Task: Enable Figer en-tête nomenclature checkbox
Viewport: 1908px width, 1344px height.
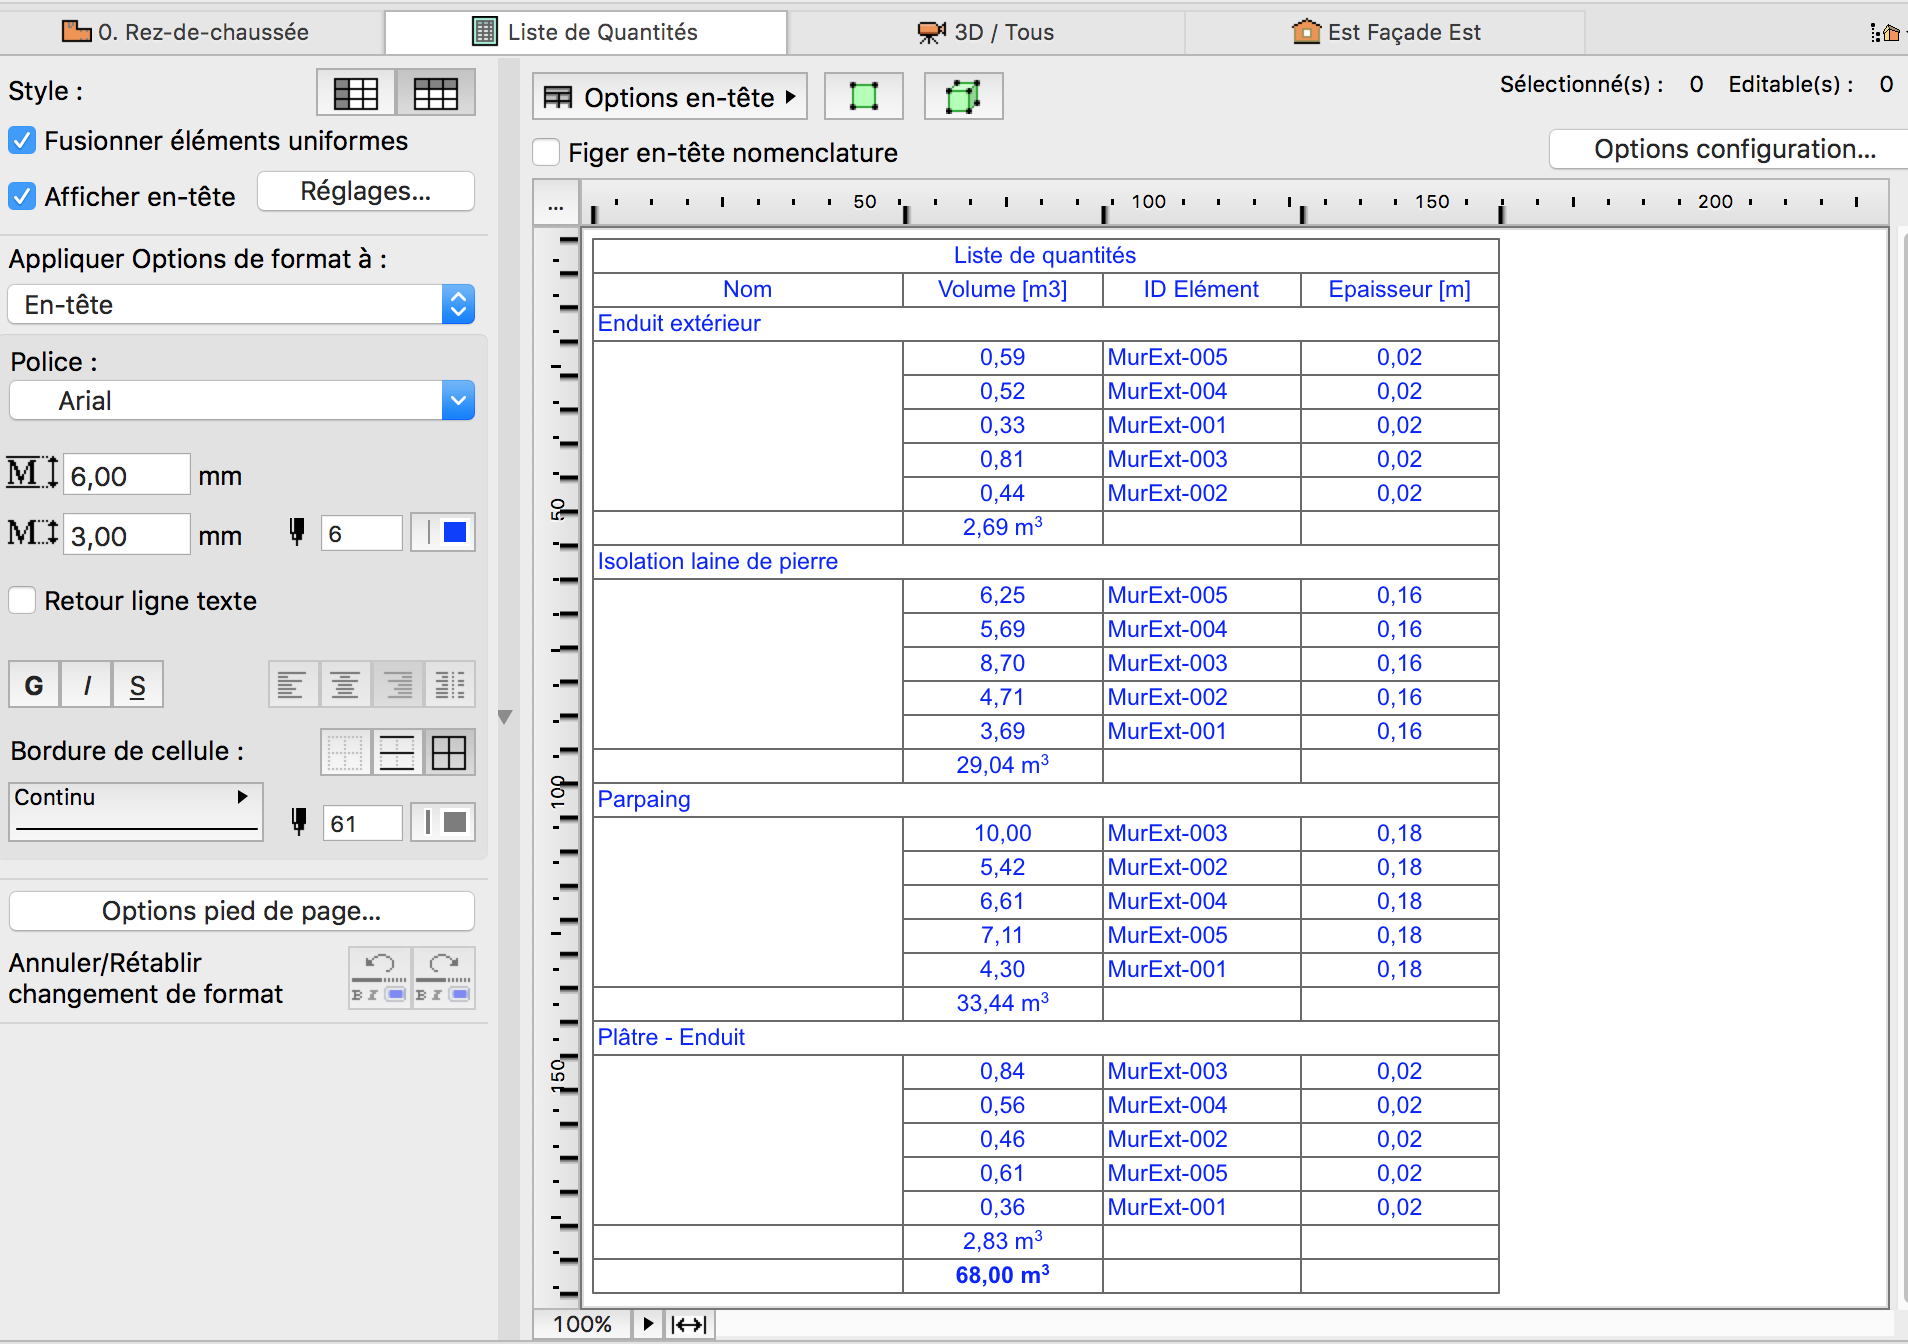Action: (x=546, y=153)
